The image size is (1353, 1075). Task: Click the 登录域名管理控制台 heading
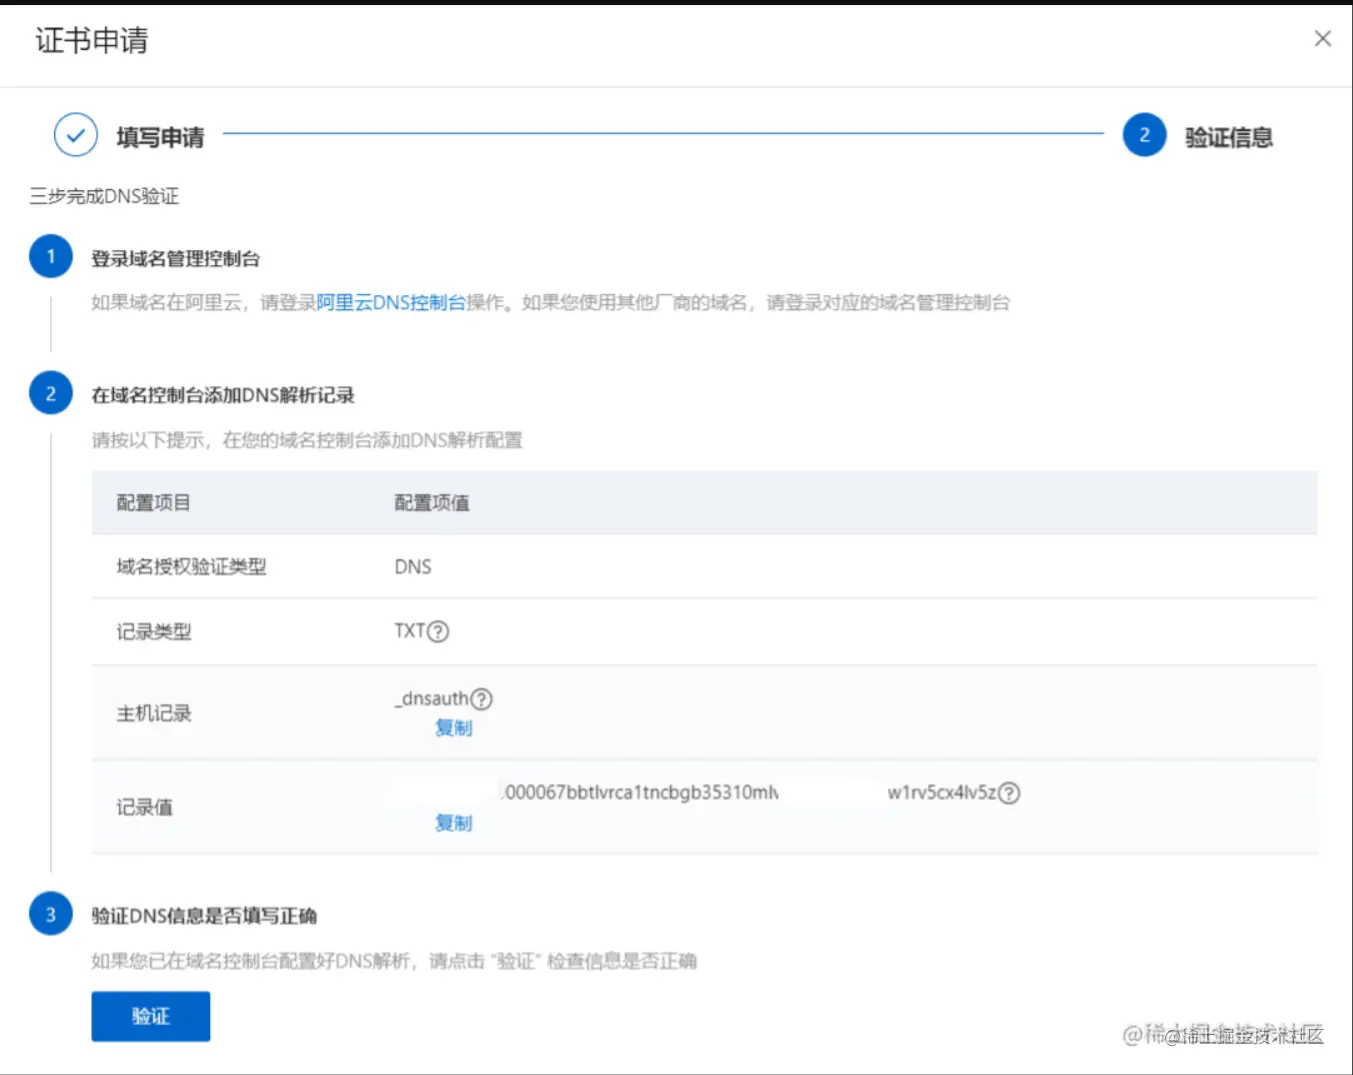tap(176, 259)
